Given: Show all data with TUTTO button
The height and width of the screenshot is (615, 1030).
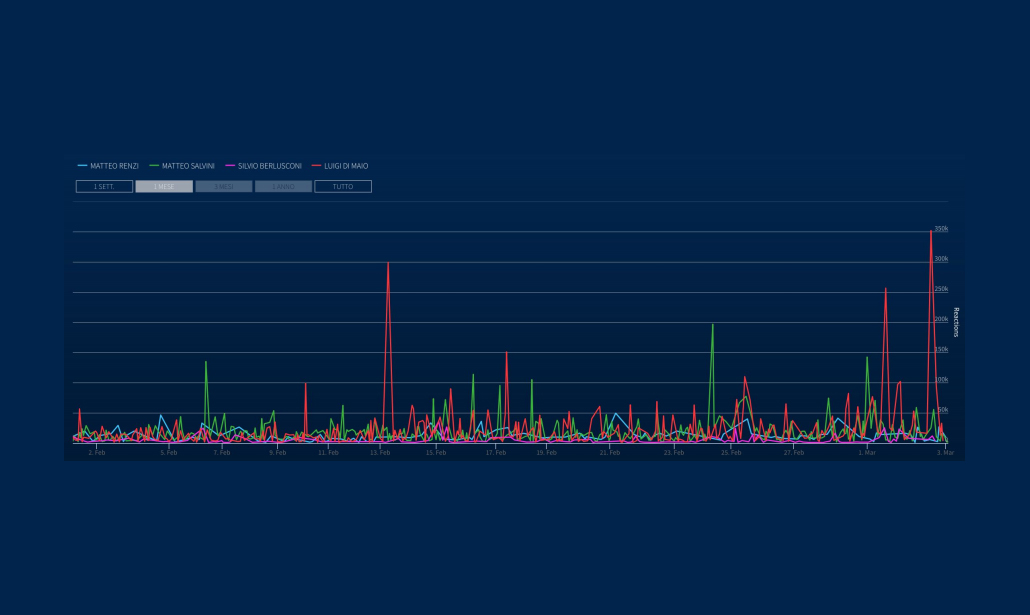Looking at the screenshot, I should [x=343, y=187].
